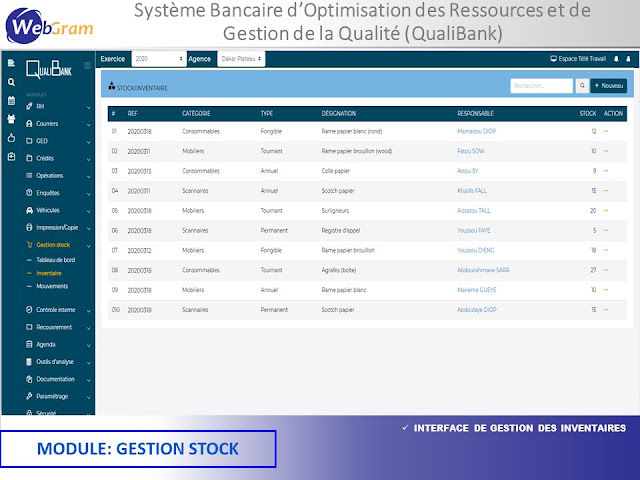640x480 pixels.
Task: Click the WebGram logo in the slide header
Action: coord(49,26)
